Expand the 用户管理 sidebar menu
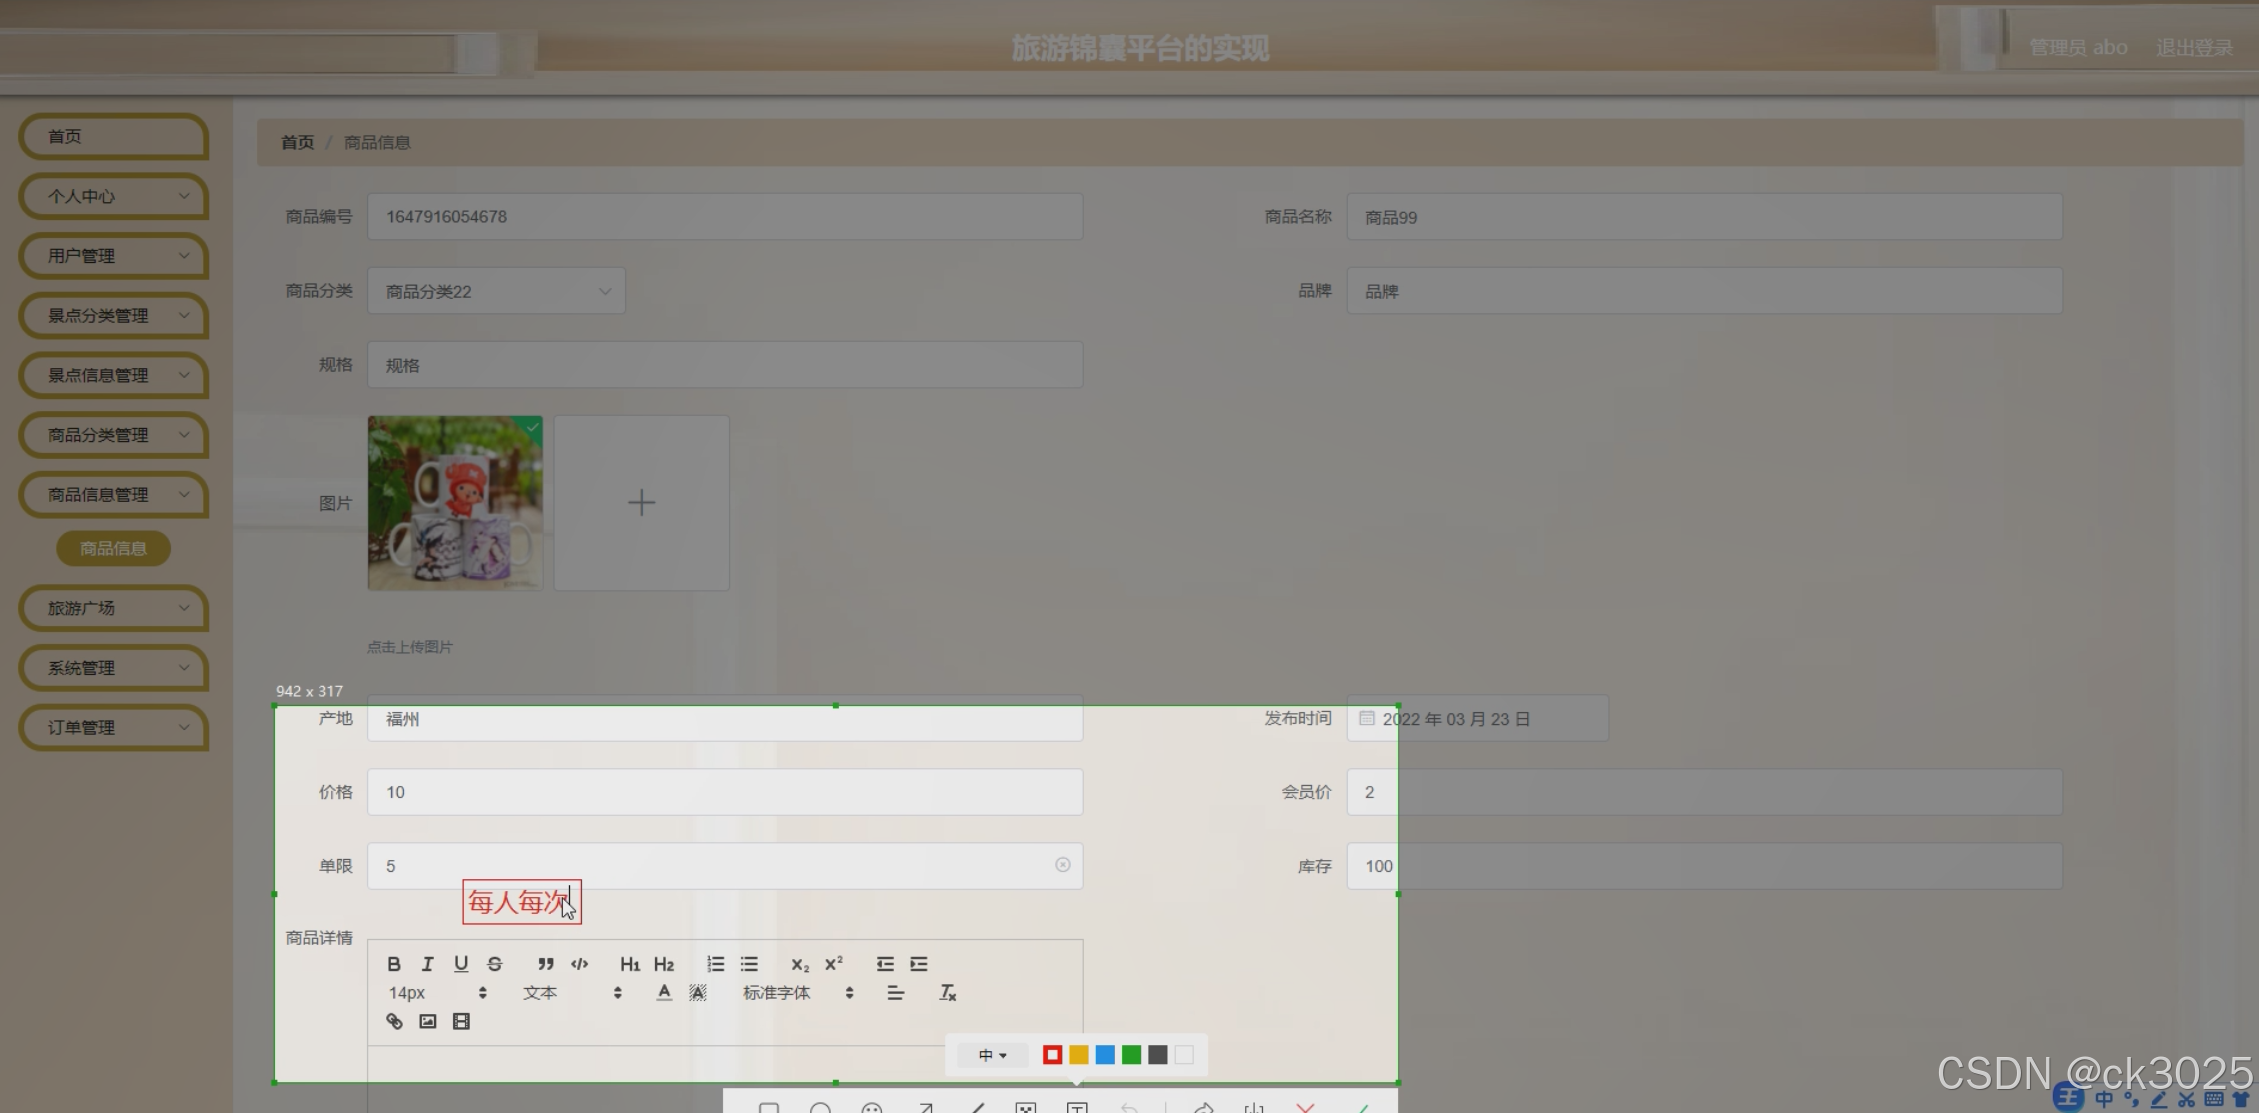The height and width of the screenshot is (1113, 2259). (113, 256)
